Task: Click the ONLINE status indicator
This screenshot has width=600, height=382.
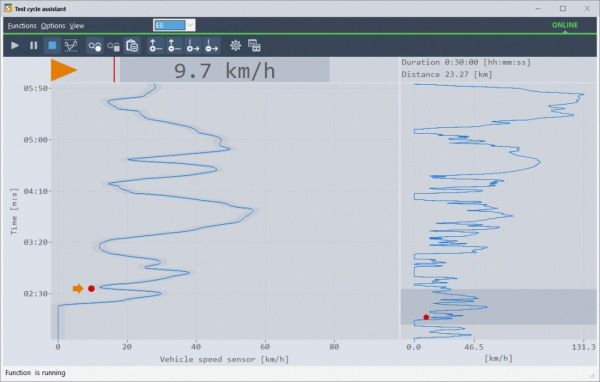Action: pyautogui.click(x=564, y=25)
